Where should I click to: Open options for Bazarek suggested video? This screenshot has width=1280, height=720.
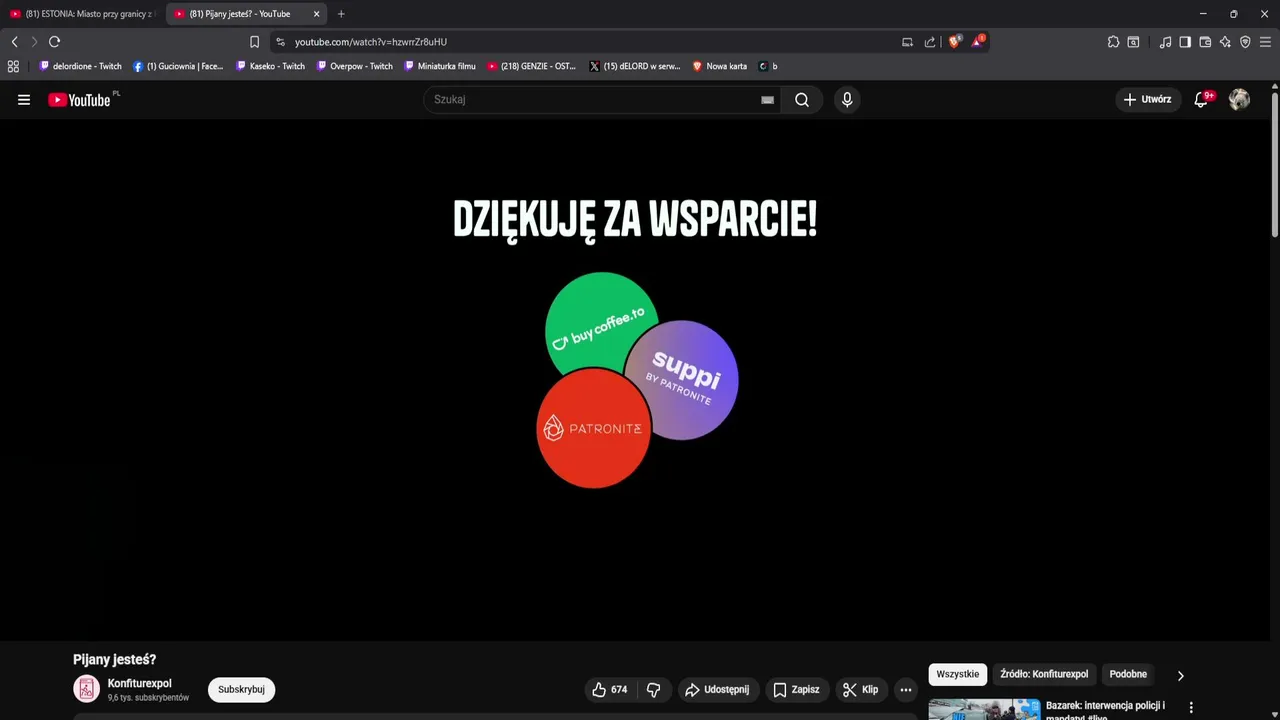point(1190,708)
